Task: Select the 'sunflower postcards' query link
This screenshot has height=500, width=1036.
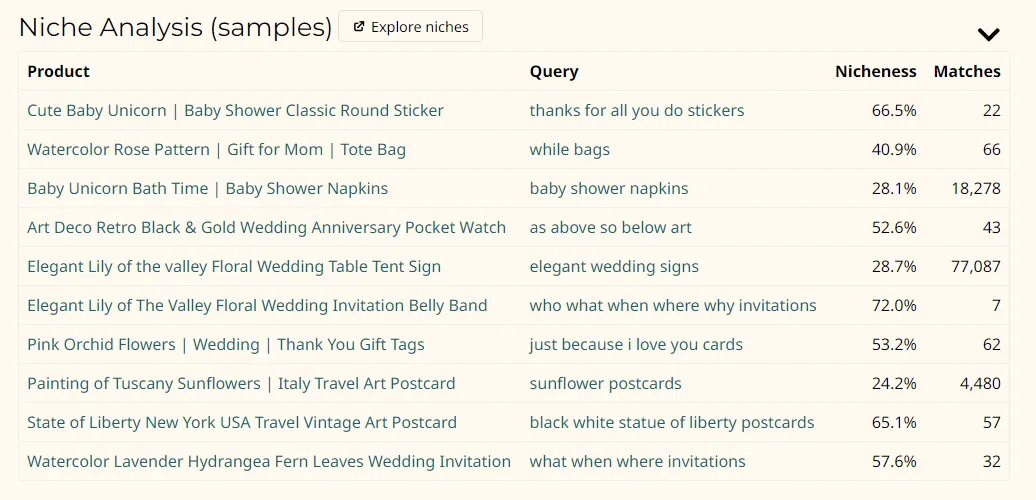Action: tap(605, 383)
